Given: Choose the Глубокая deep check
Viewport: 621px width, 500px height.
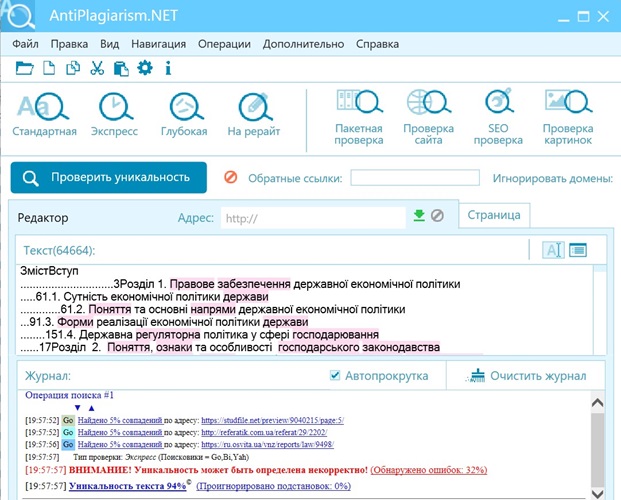Looking at the screenshot, I should [x=184, y=115].
